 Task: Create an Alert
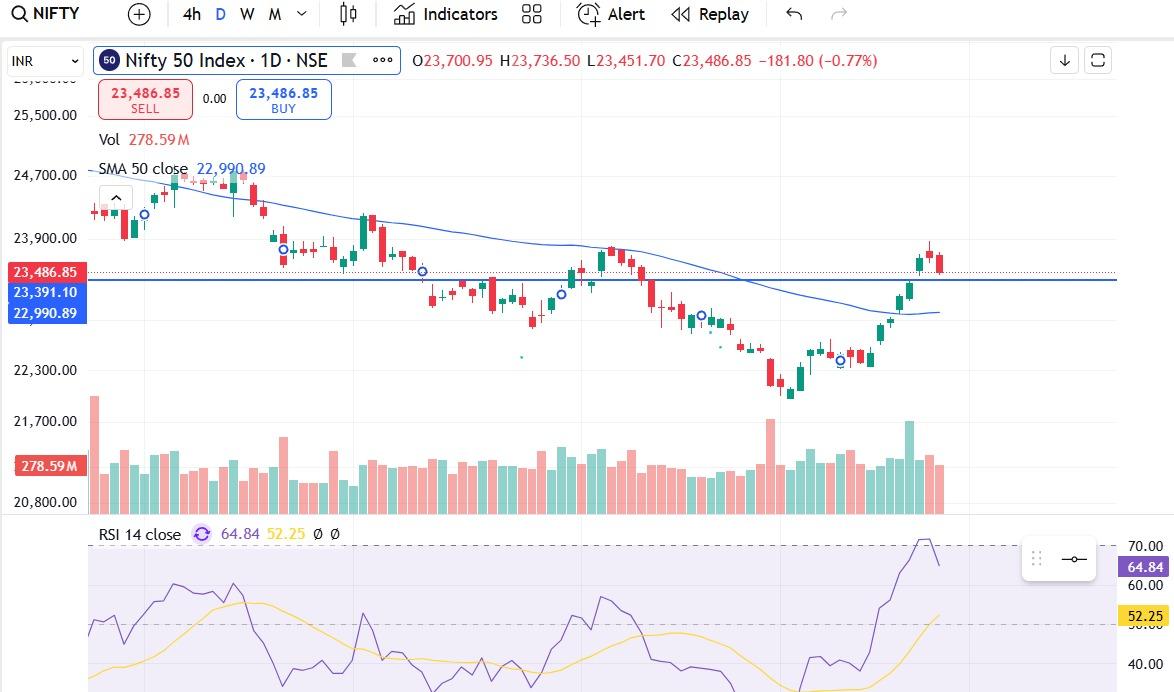click(x=611, y=14)
